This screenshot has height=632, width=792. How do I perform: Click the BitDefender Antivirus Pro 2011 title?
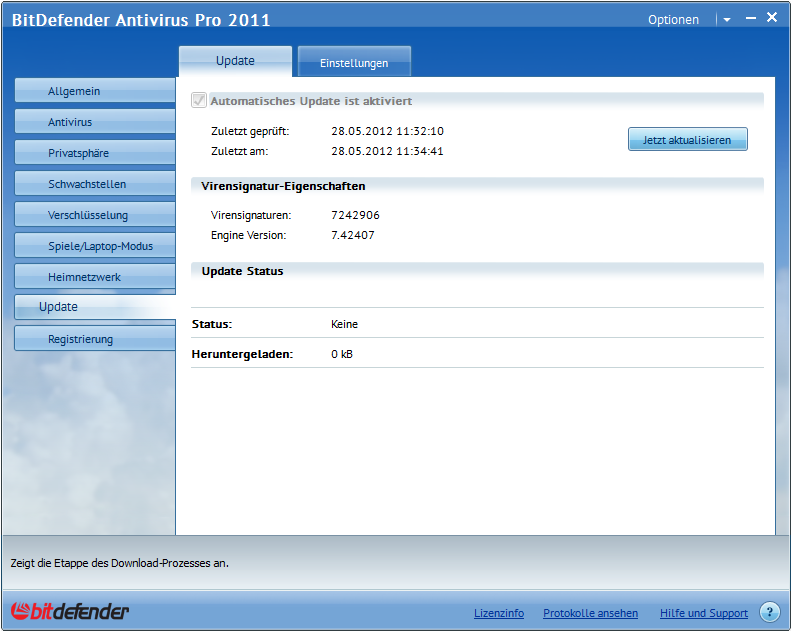coord(141,20)
